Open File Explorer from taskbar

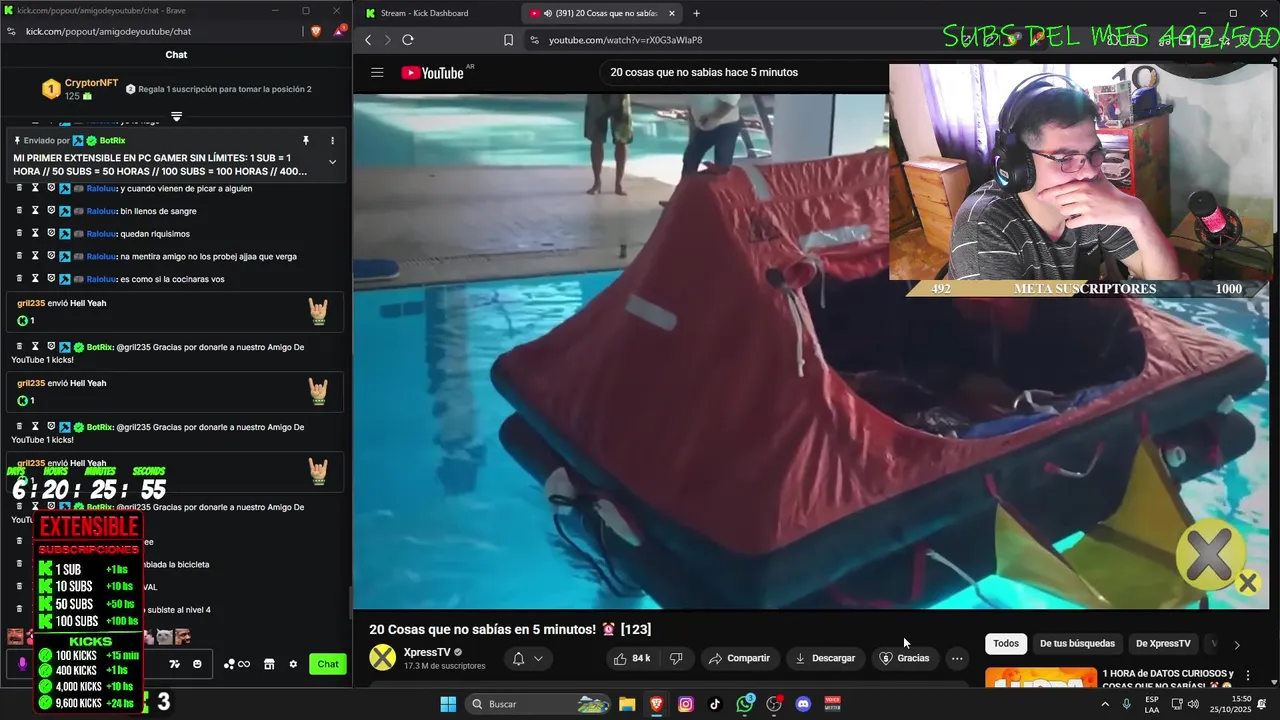pos(627,704)
